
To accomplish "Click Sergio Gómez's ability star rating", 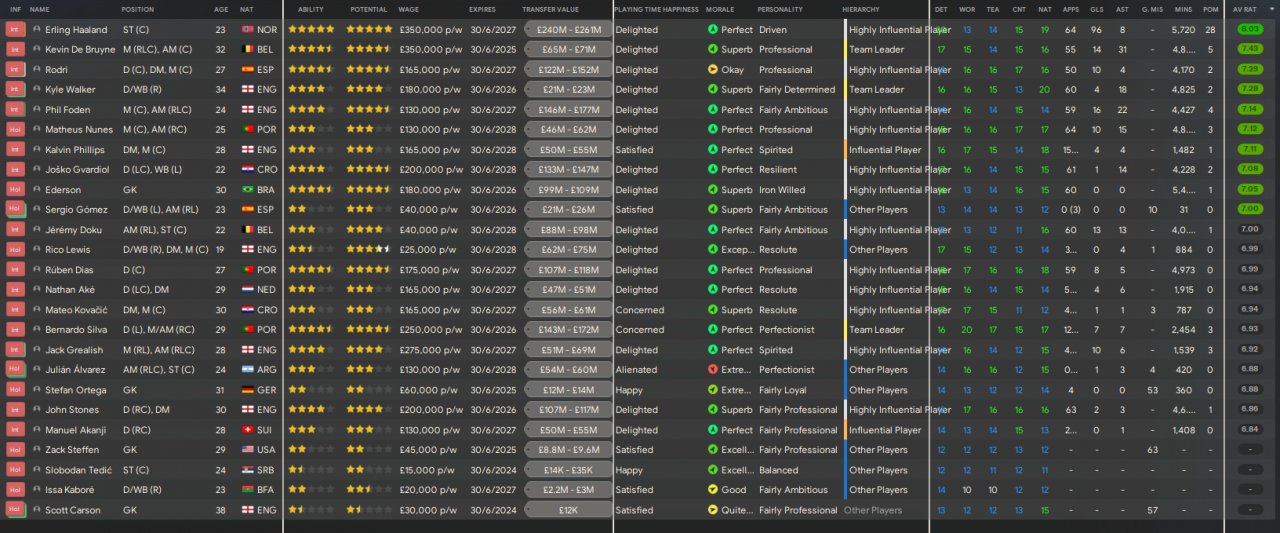I will tap(311, 210).
